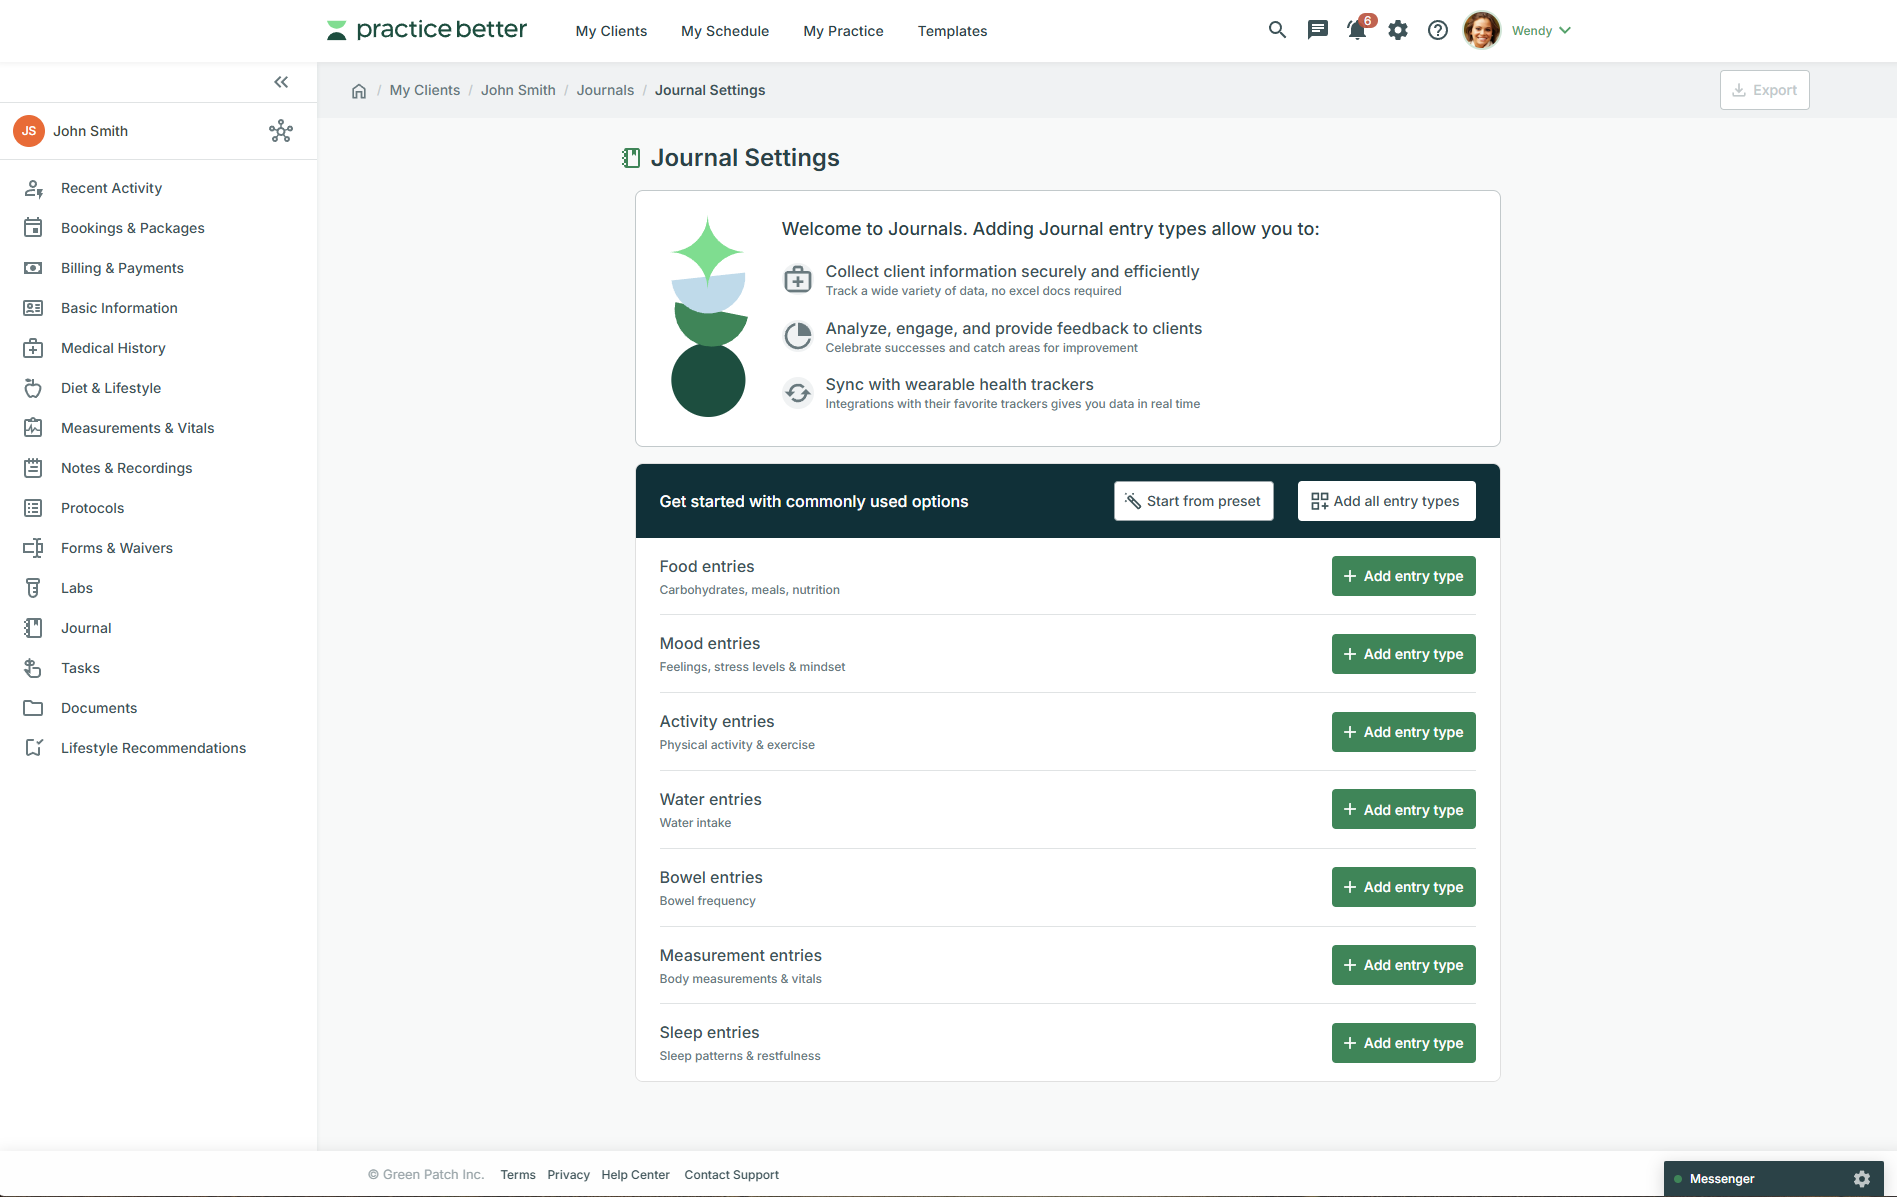Go to home via breadcrumb icon
The height and width of the screenshot is (1197, 1897).
(359, 91)
